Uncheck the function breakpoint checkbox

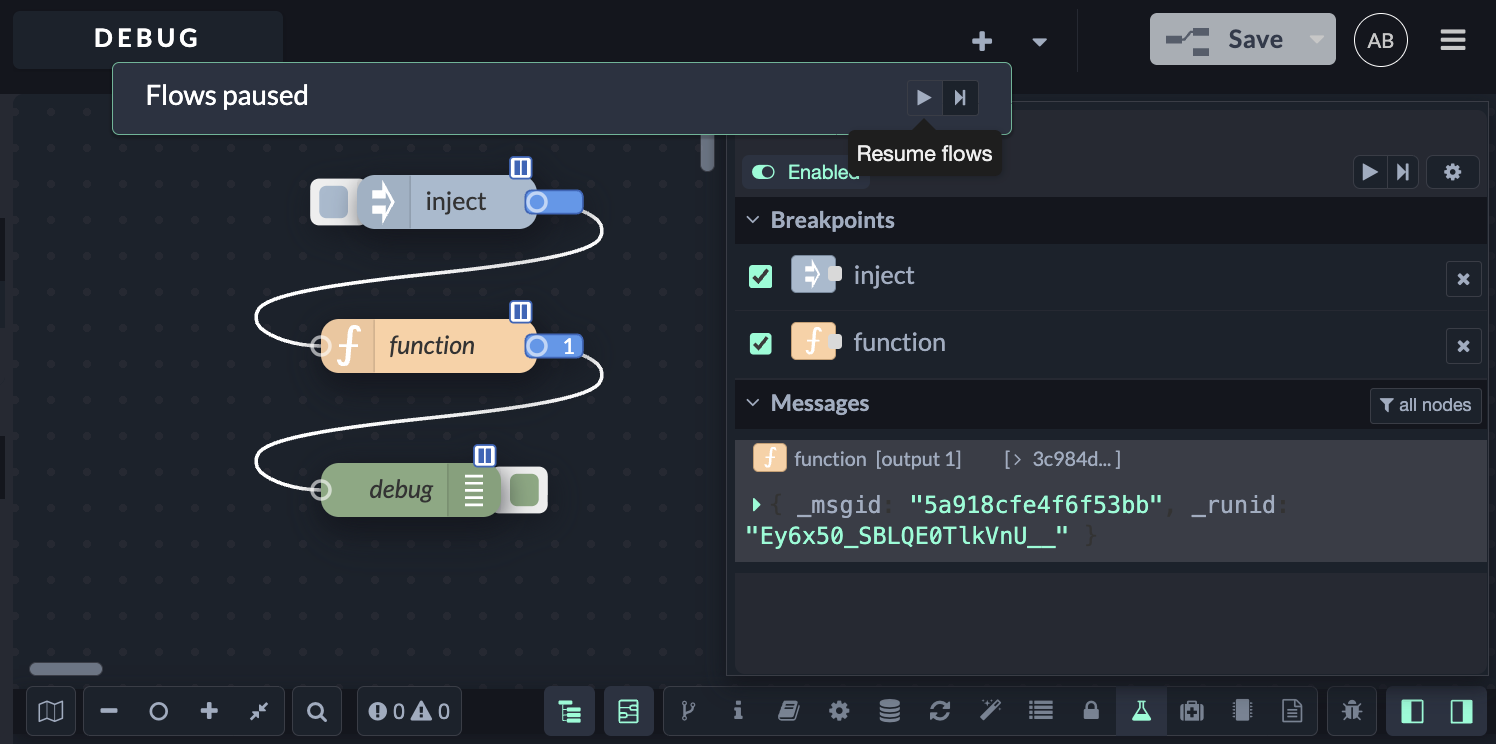(x=761, y=343)
